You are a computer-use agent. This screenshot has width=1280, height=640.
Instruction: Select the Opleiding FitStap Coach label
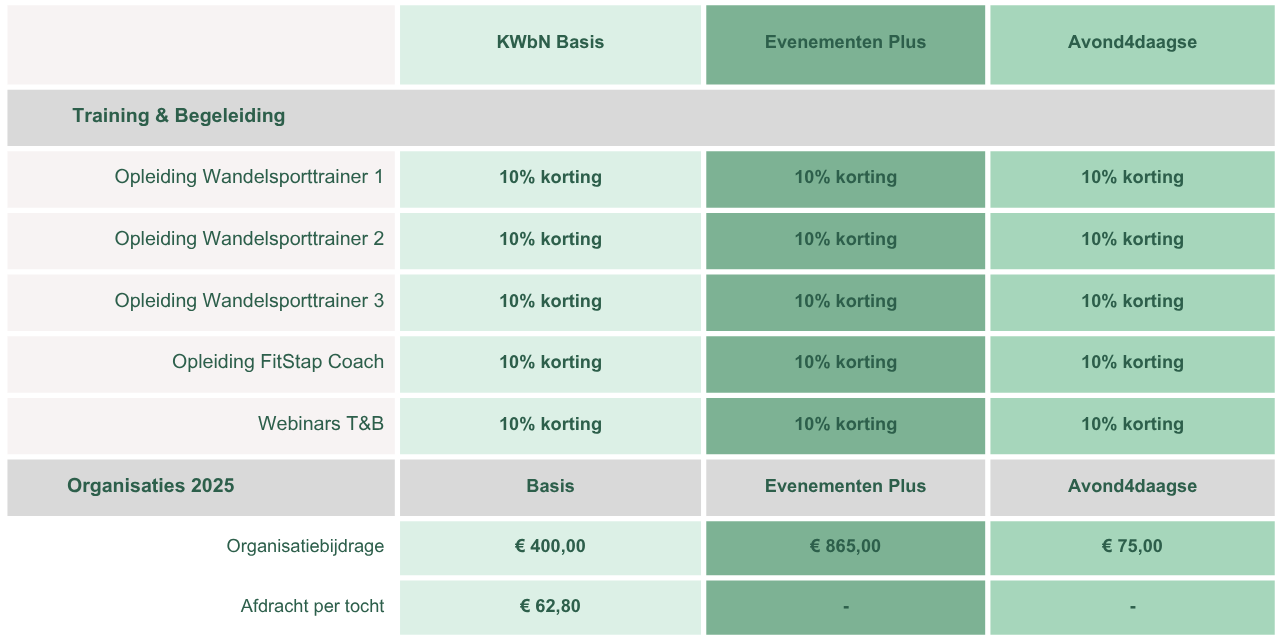pyautogui.click(x=278, y=362)
